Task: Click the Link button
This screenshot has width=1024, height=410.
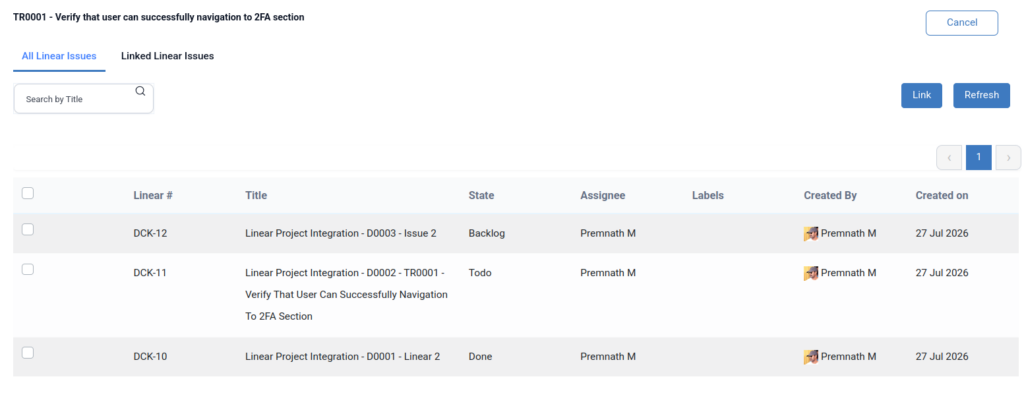Action: [x=921, y=95]
